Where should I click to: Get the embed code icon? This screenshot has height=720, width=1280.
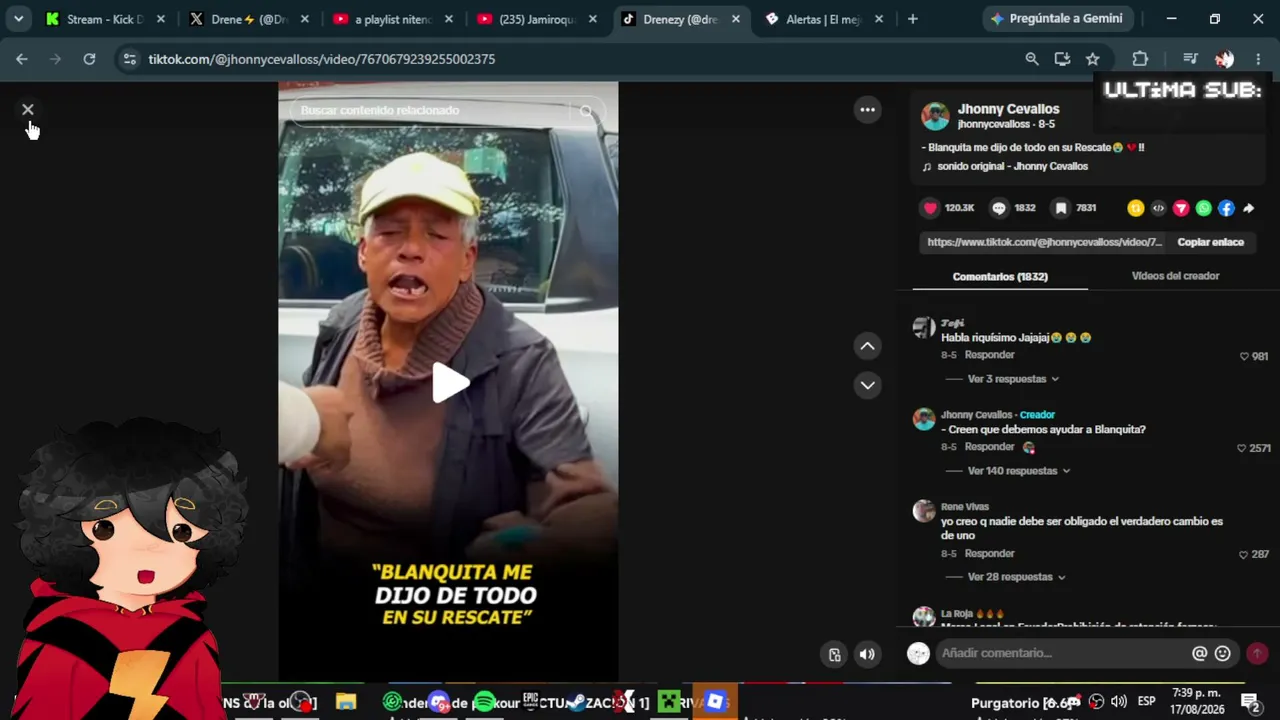[1158, 208]
